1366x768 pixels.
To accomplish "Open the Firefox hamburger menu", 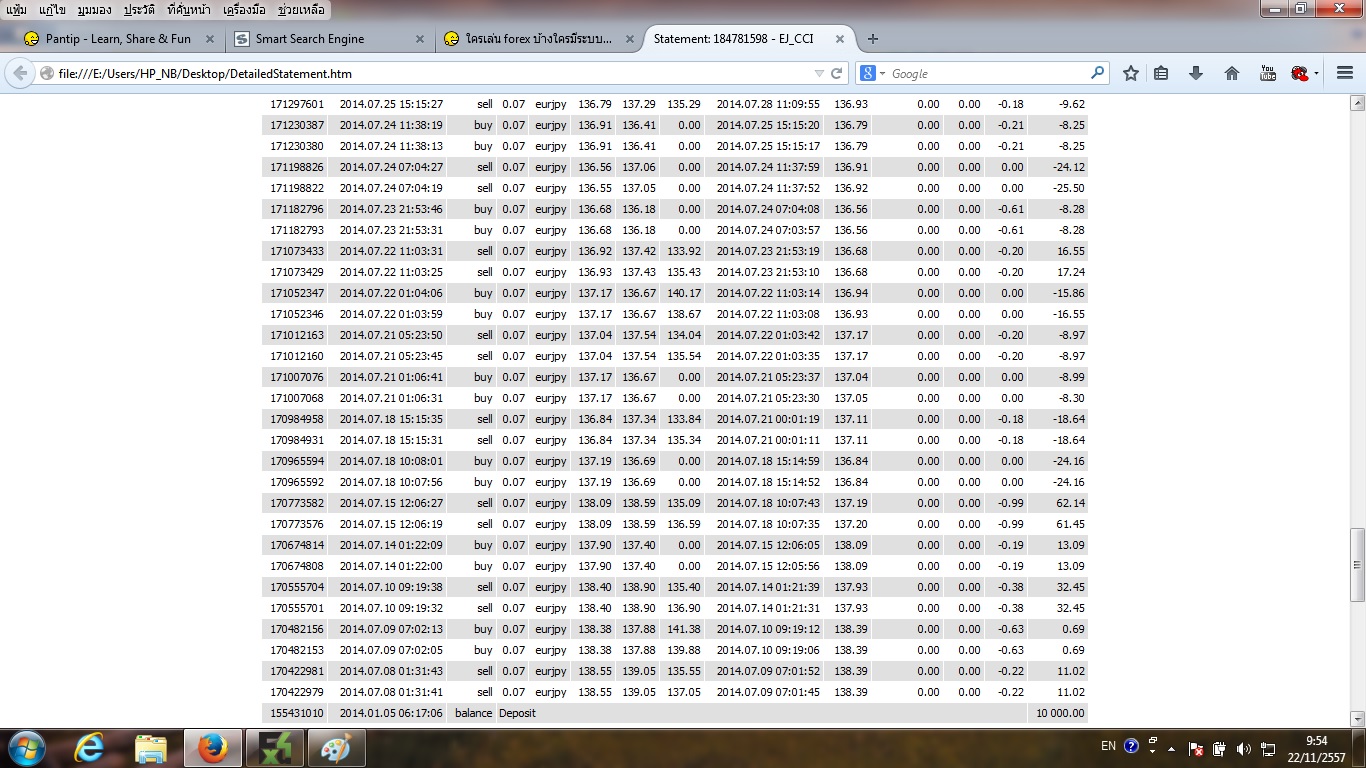I will tap(1344, 73).
